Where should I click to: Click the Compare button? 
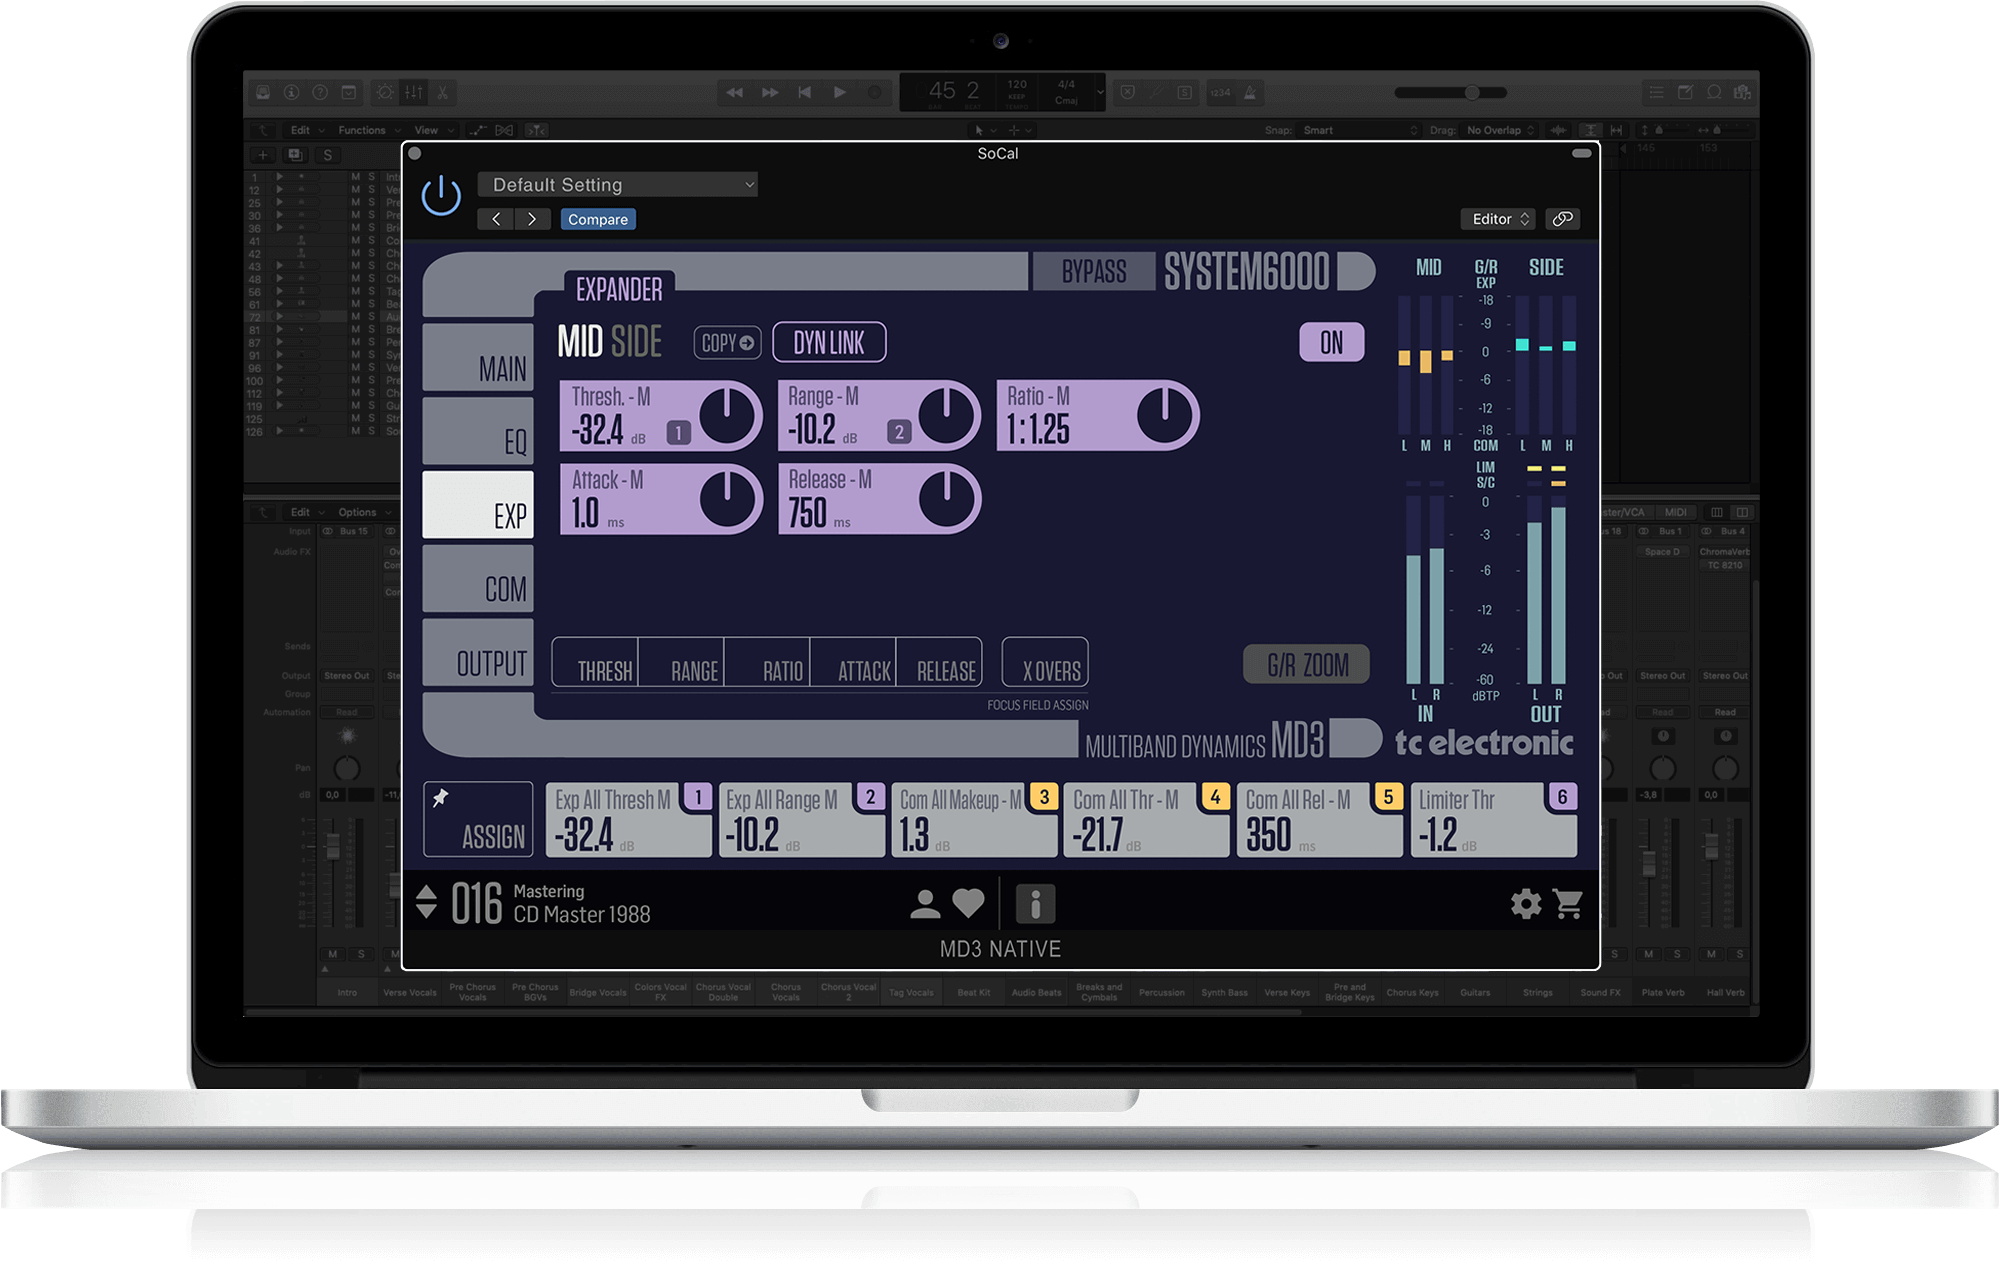(597, 218)
